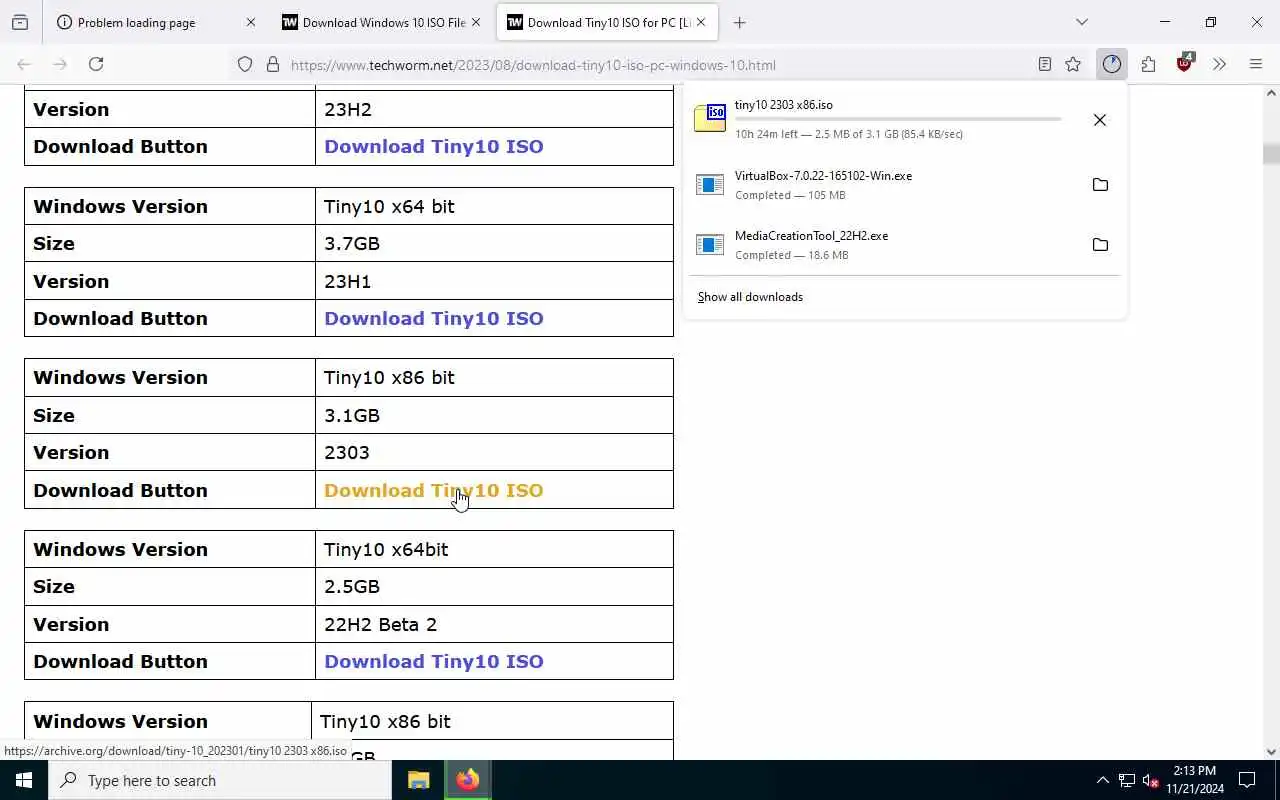Open Firefox View tab list icon
The width and height of the screenshot is (1280, 800).
[20, 22]
